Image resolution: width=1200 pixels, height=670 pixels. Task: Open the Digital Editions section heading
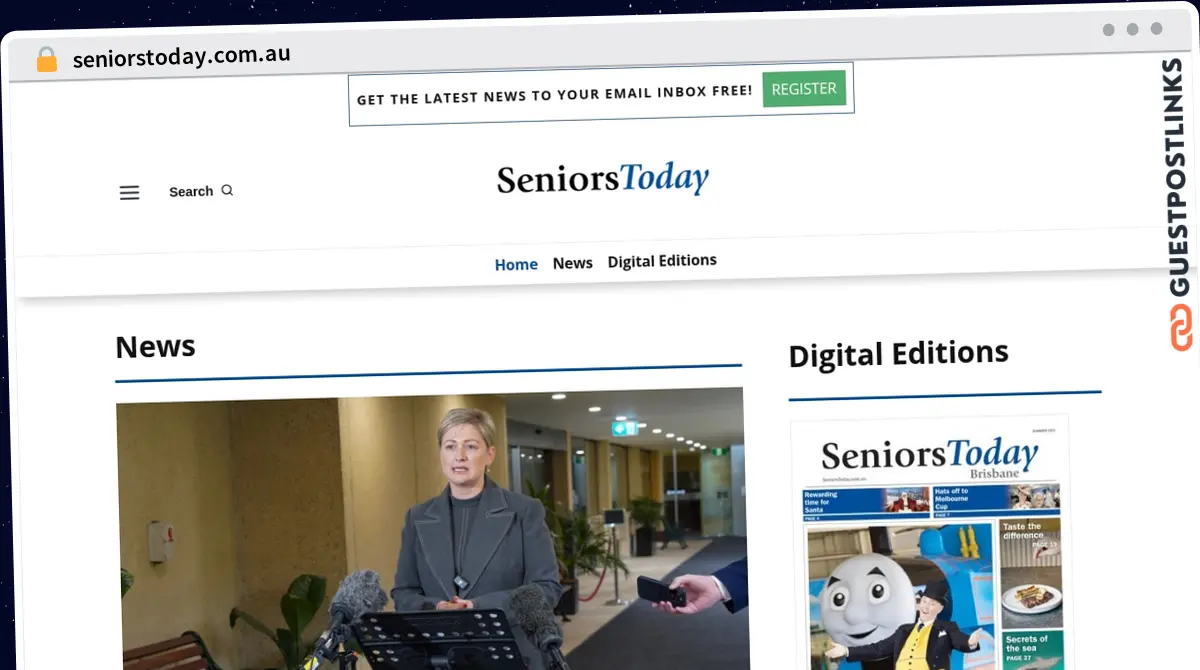898,353
